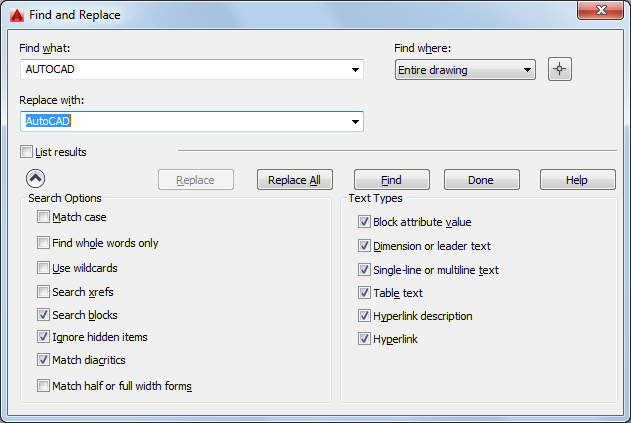The height and width of the screenshot is (423, 631).
Task: Open Help for this dialog
Action: point(577,180)
